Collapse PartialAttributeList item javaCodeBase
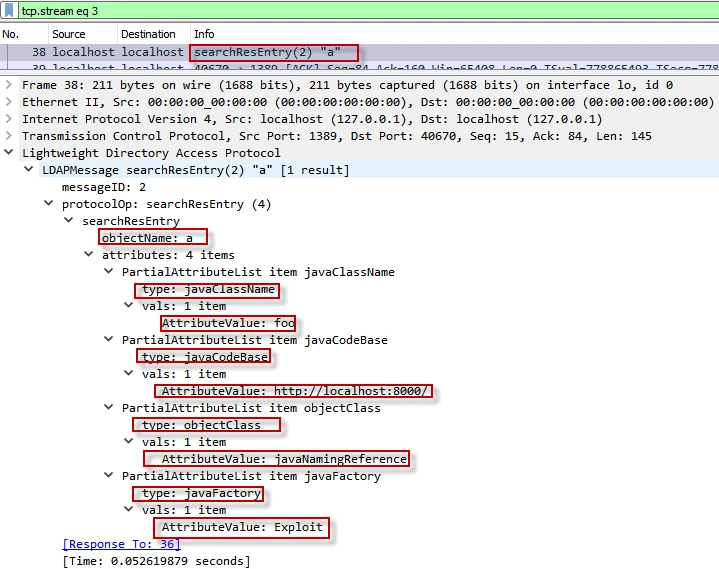The image size is (719, 569). click(110, 340)
